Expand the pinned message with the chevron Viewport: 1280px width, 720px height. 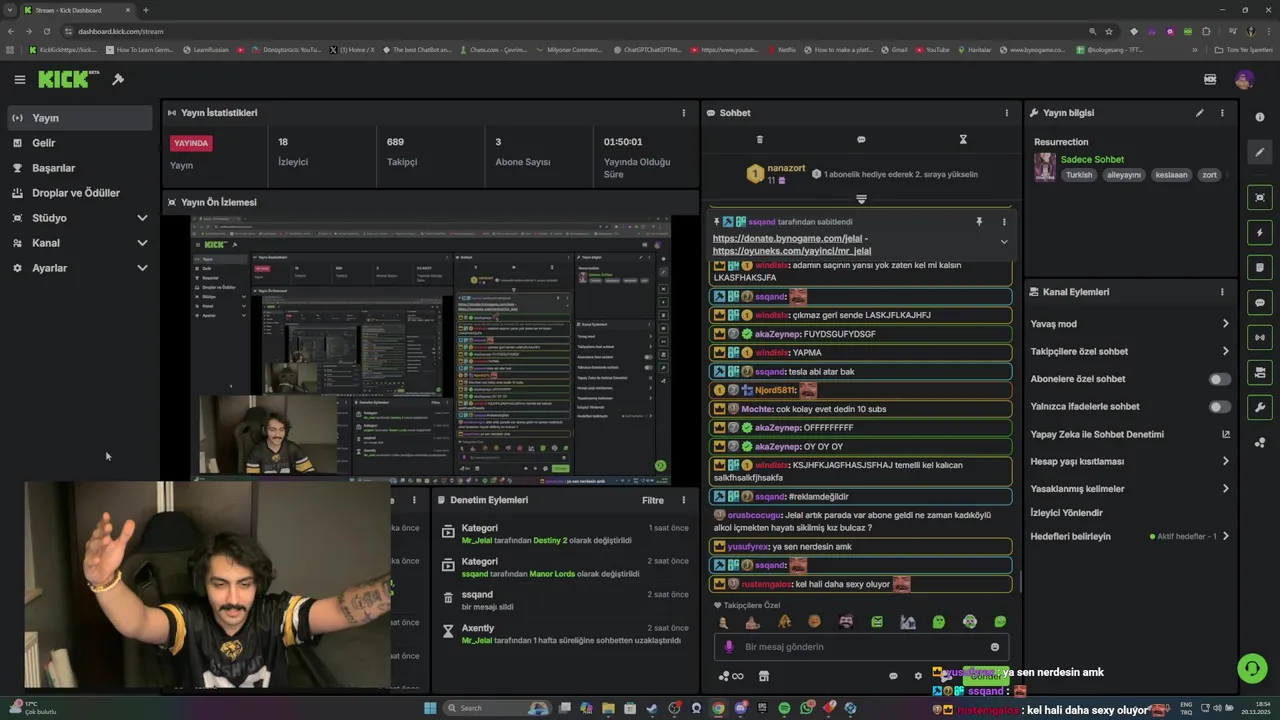pos(1004,241)
